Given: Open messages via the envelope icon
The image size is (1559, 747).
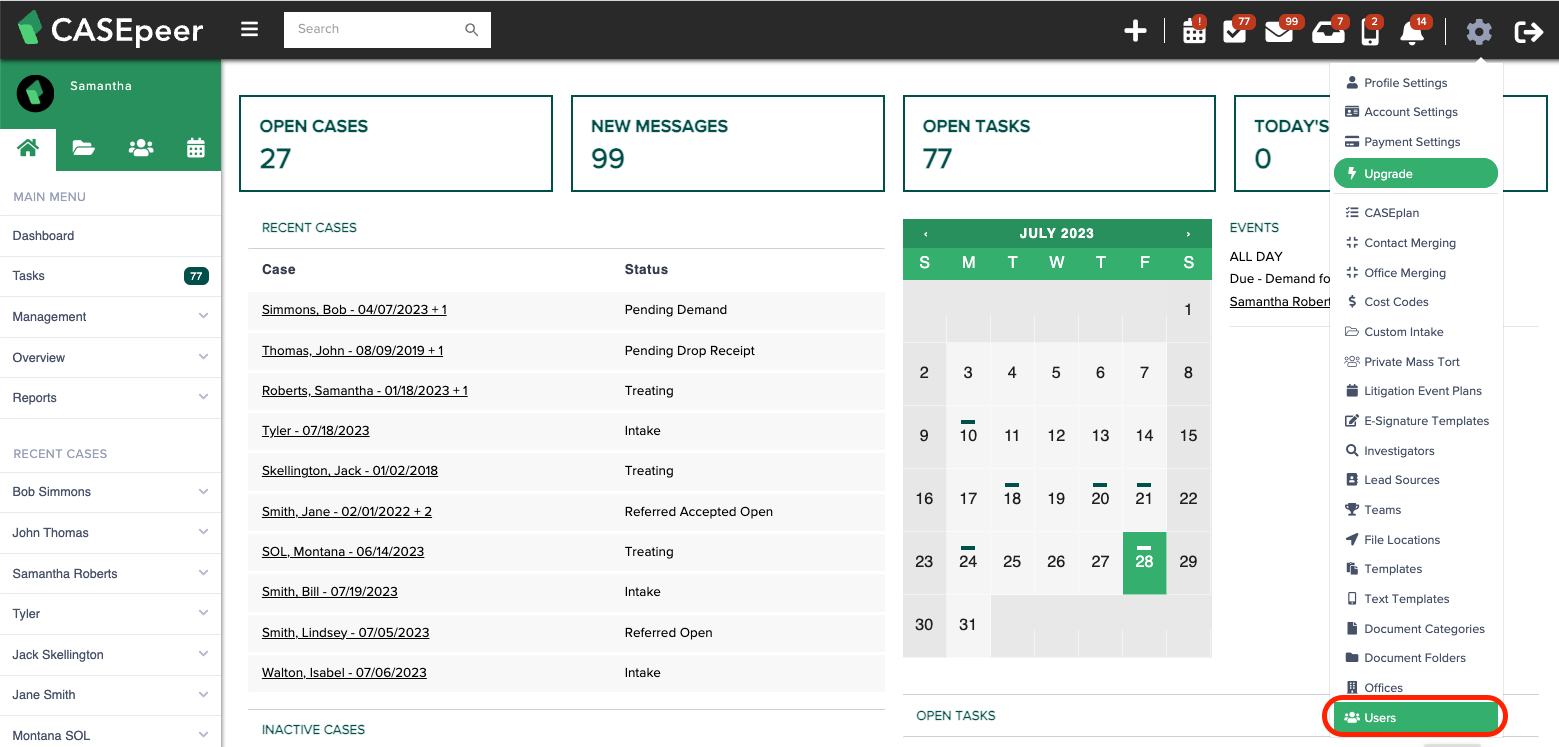Looking at the screenshot, I should pos(1278,32).
